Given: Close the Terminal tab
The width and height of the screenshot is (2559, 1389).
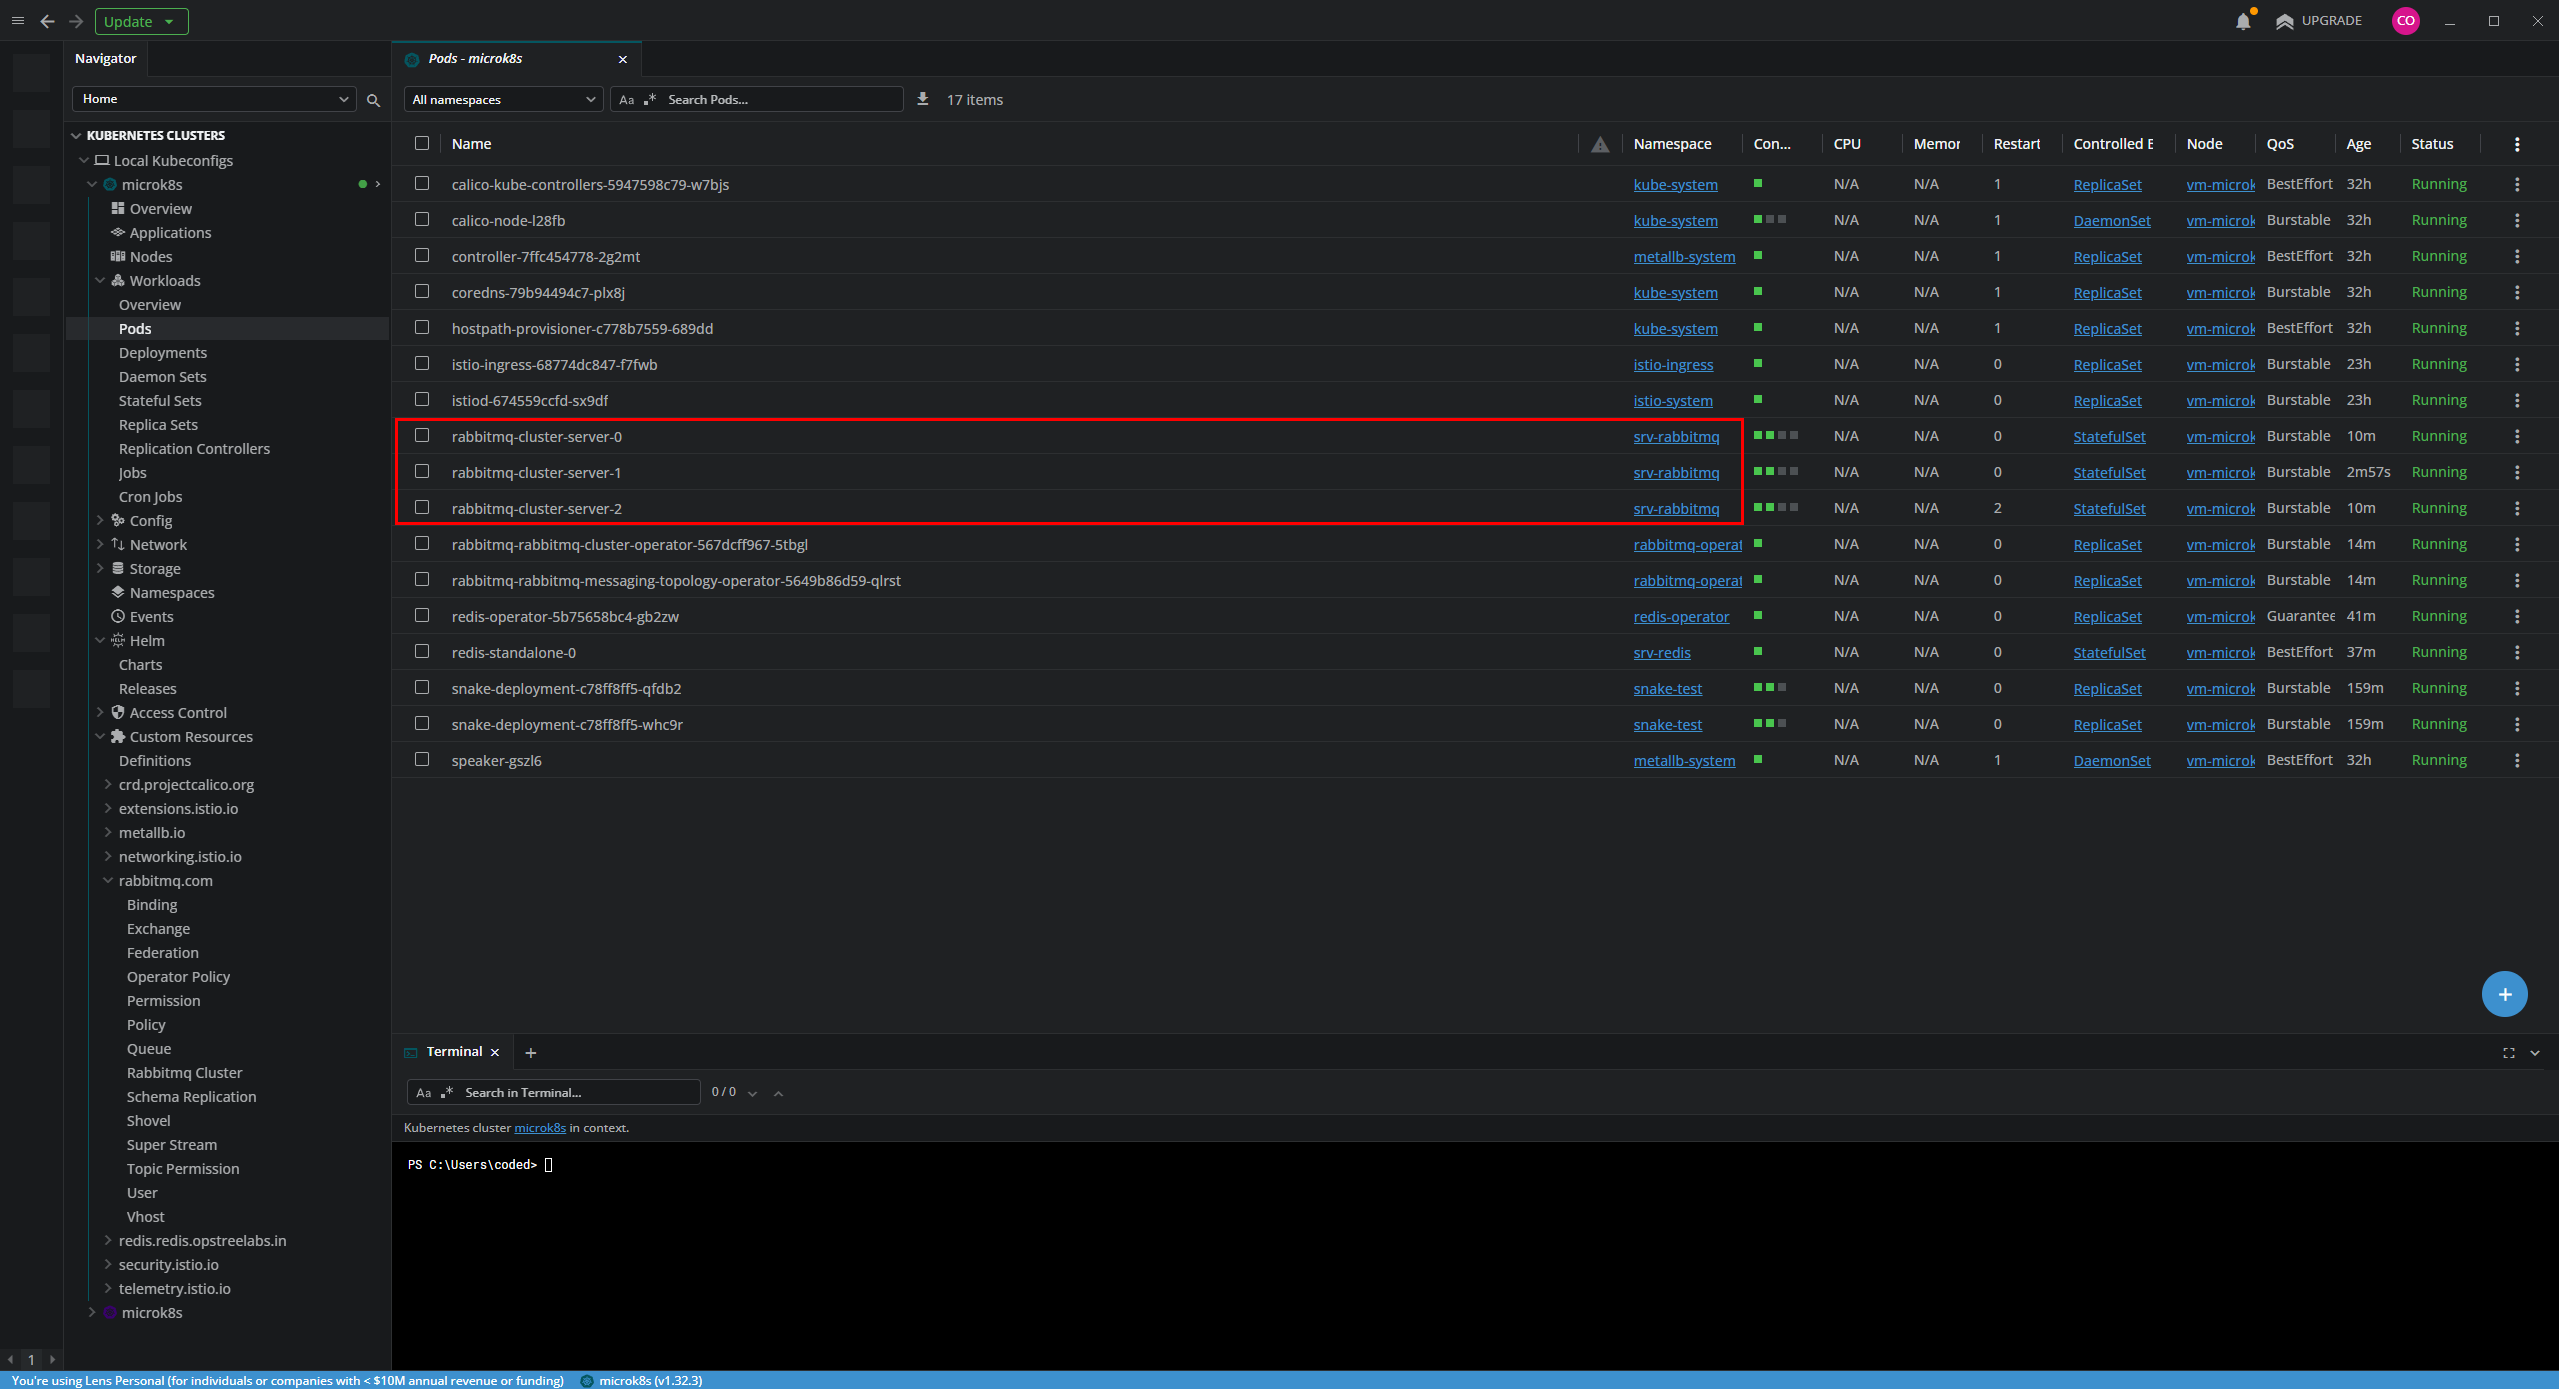Looking at the screenshot, I should 495,1053.
